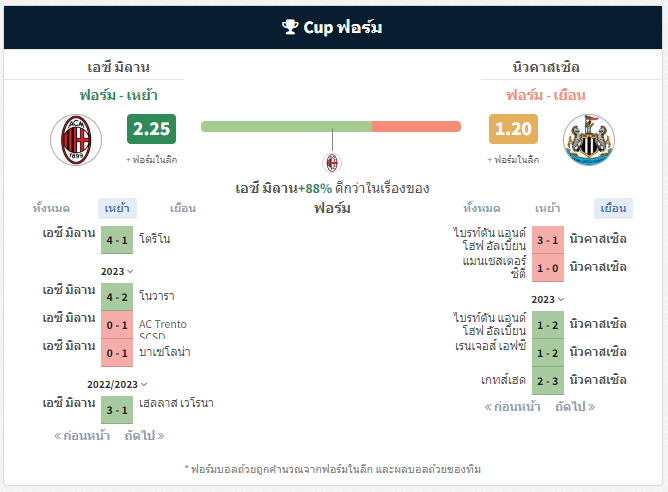Select the 'ทั้งหมด' tab for AC Milan
Image resolution: width=668 pixels, height=492 pixels.
click(51, 208)
